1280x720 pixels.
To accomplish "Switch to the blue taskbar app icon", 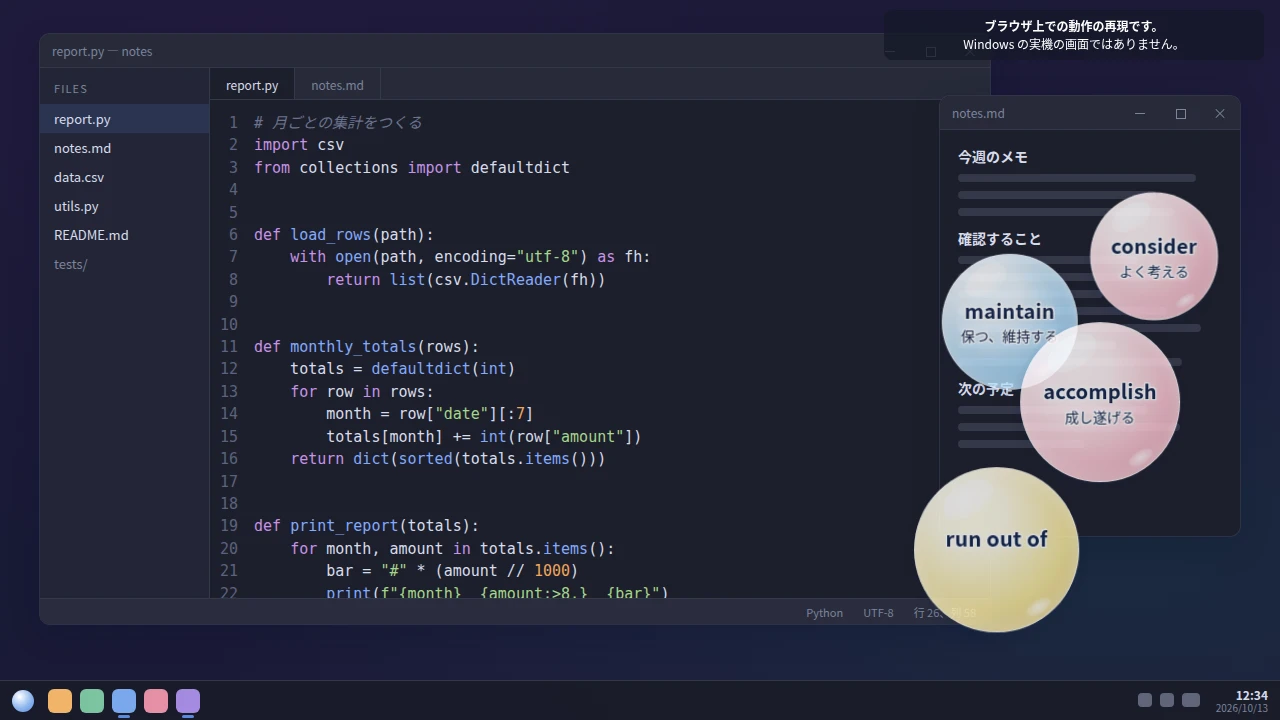I will coord(124,701).
